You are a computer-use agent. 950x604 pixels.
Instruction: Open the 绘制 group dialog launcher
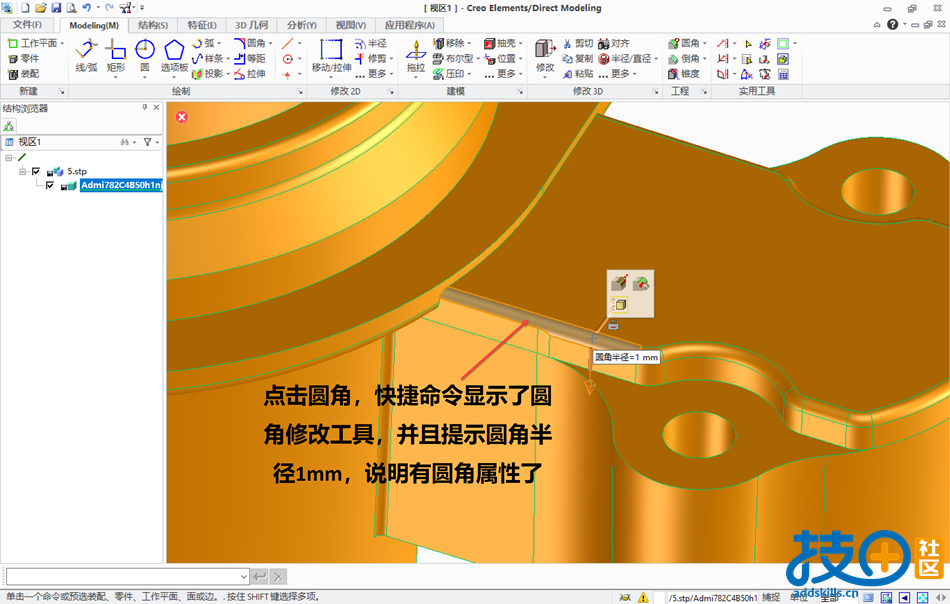click(x=300, y=91)
